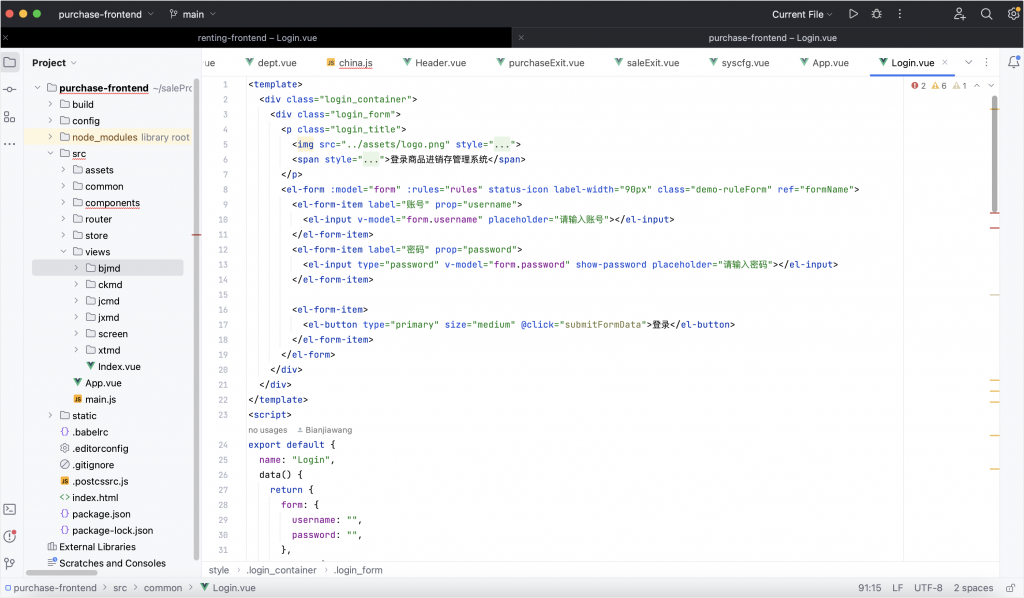Switch to the purchaseExit.vue tab
Viewport: 1024px width, 598px height.
click(x=546, y=62)
